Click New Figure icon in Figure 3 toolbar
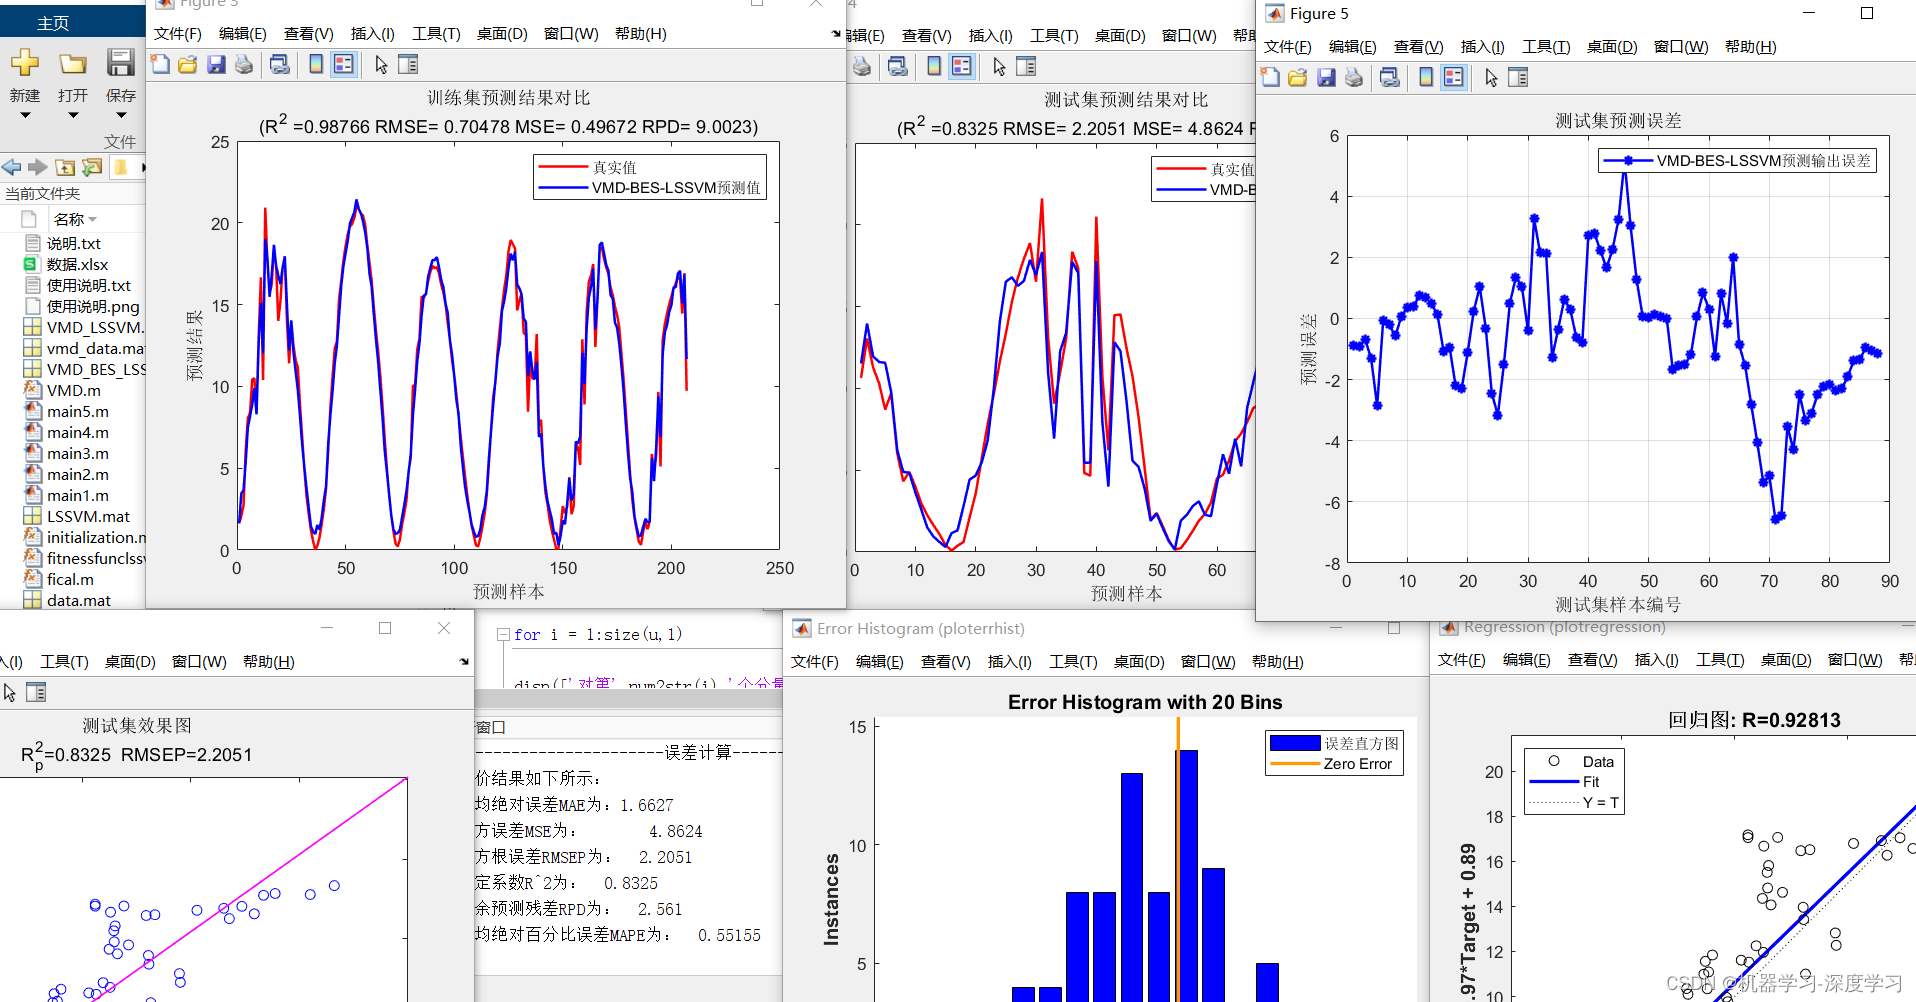 click(x=160, y=65)
